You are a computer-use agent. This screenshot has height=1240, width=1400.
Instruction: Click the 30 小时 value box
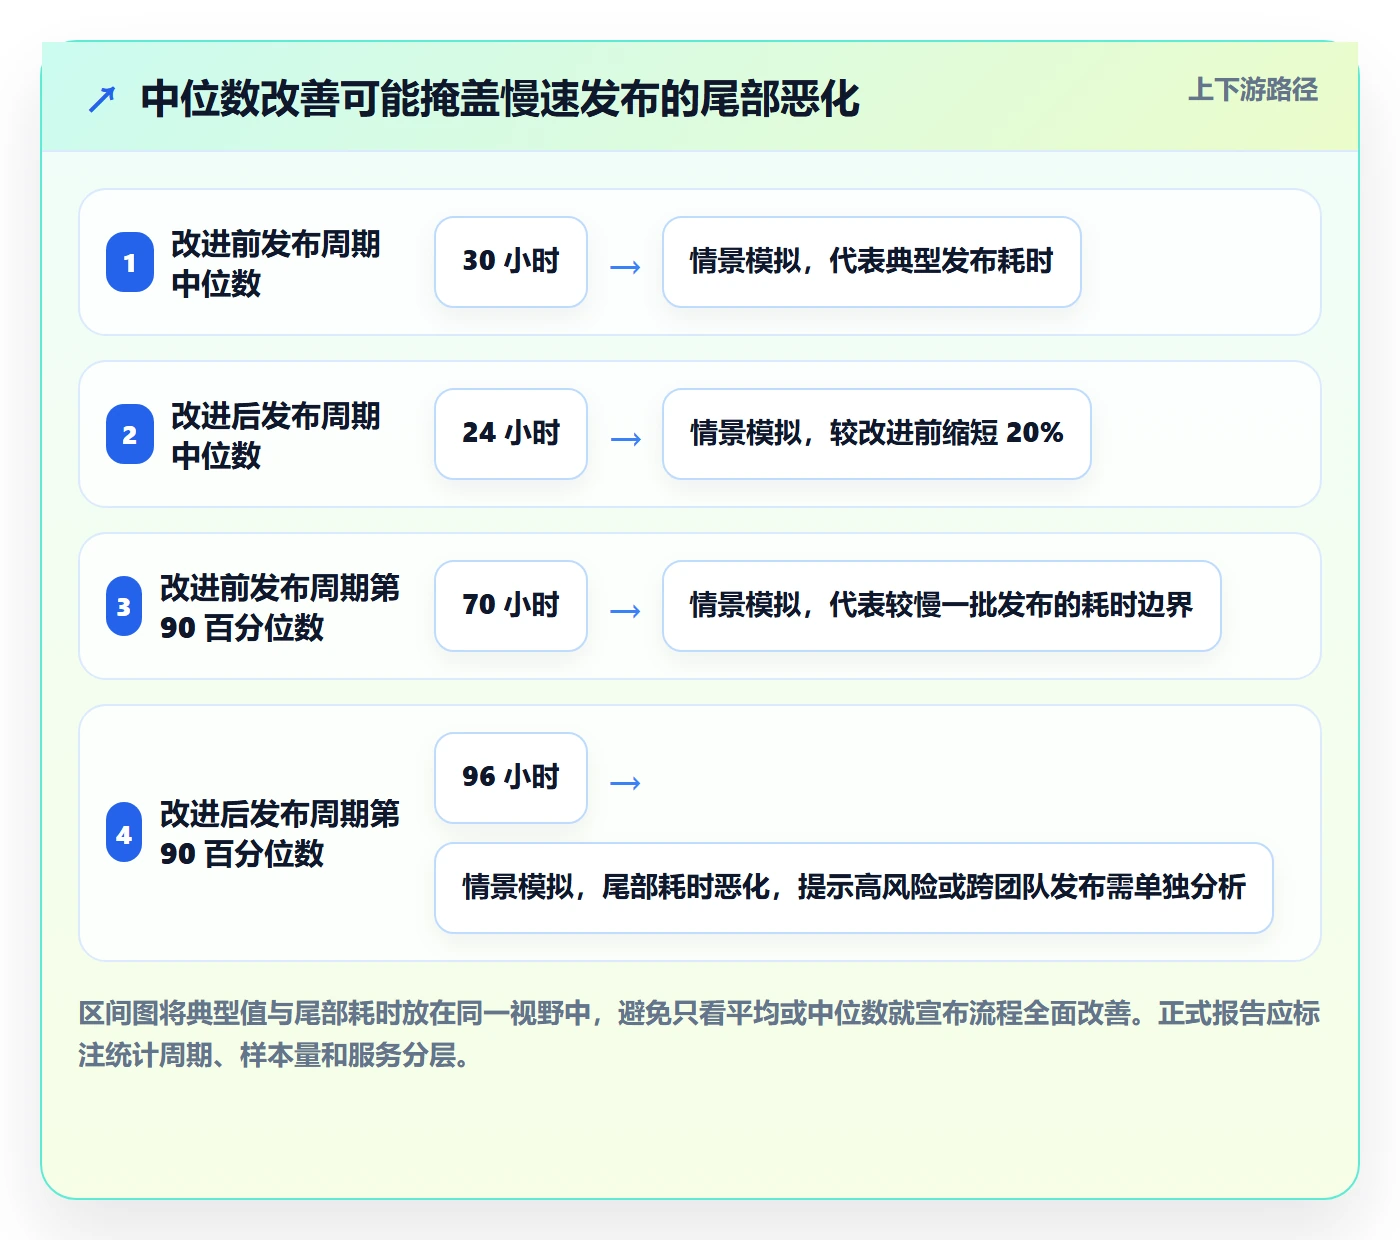tap(511, 262)
